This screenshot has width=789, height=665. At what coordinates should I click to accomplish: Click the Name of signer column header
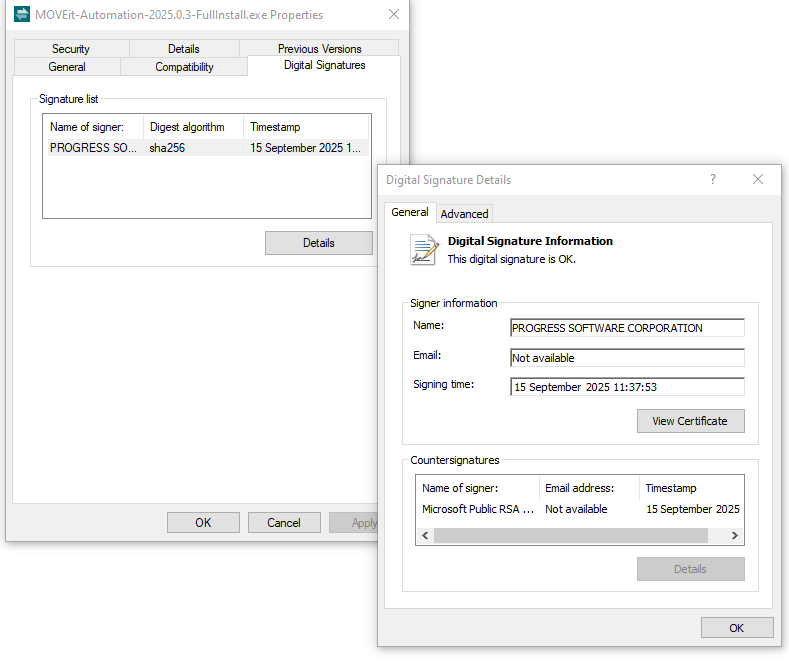[x=94, y=127]
